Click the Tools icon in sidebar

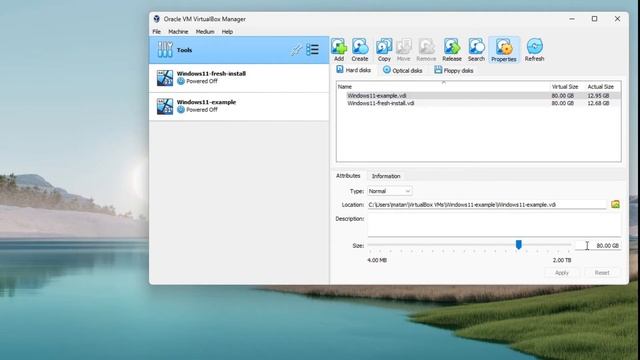point(165,49)
